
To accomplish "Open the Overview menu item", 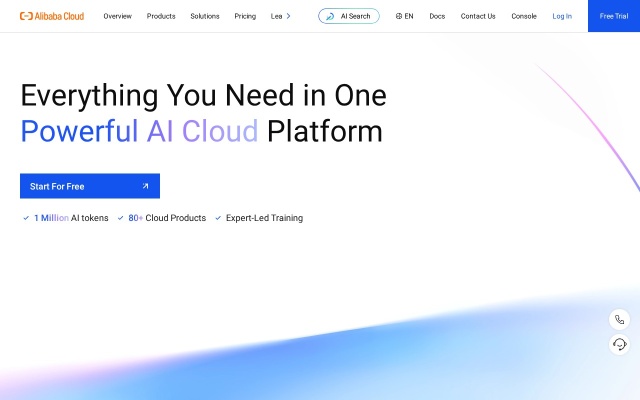I will [x=117, y=16].
